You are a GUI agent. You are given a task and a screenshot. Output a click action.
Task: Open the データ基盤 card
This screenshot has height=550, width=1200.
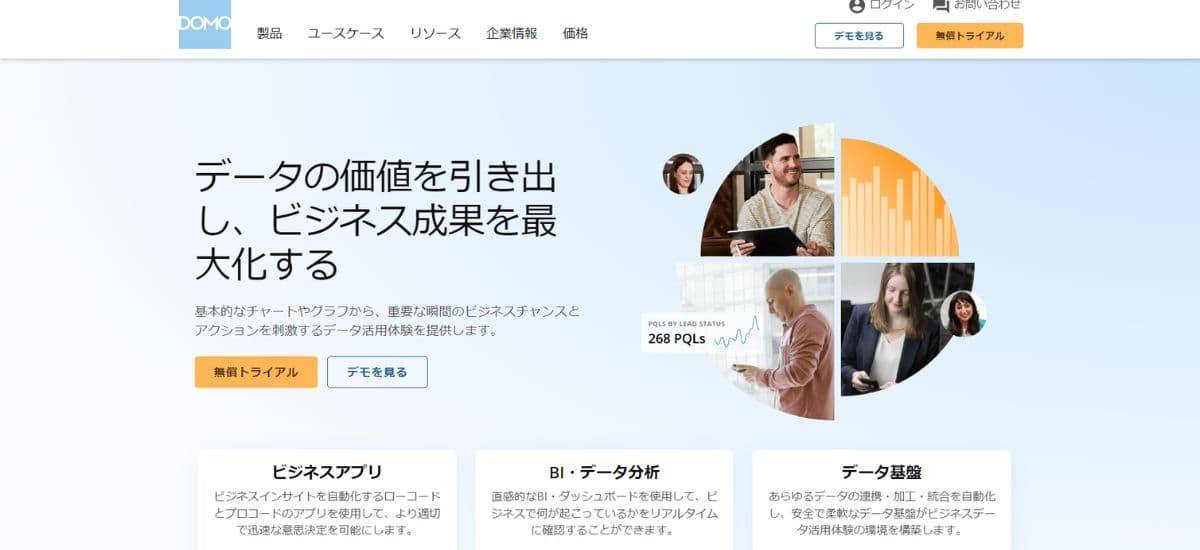(881, 499)
